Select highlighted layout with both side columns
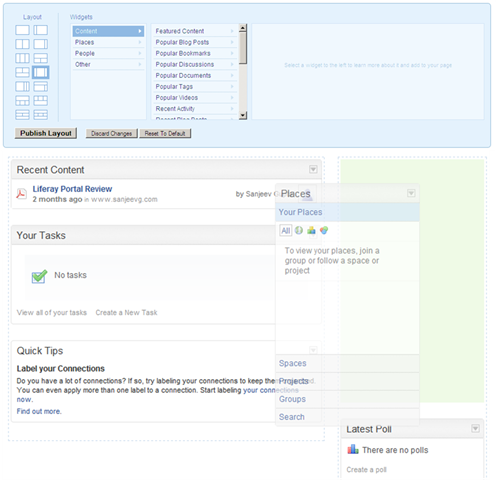Image resolution: width=496 pixels, height=480 pixels. point(41,72)
